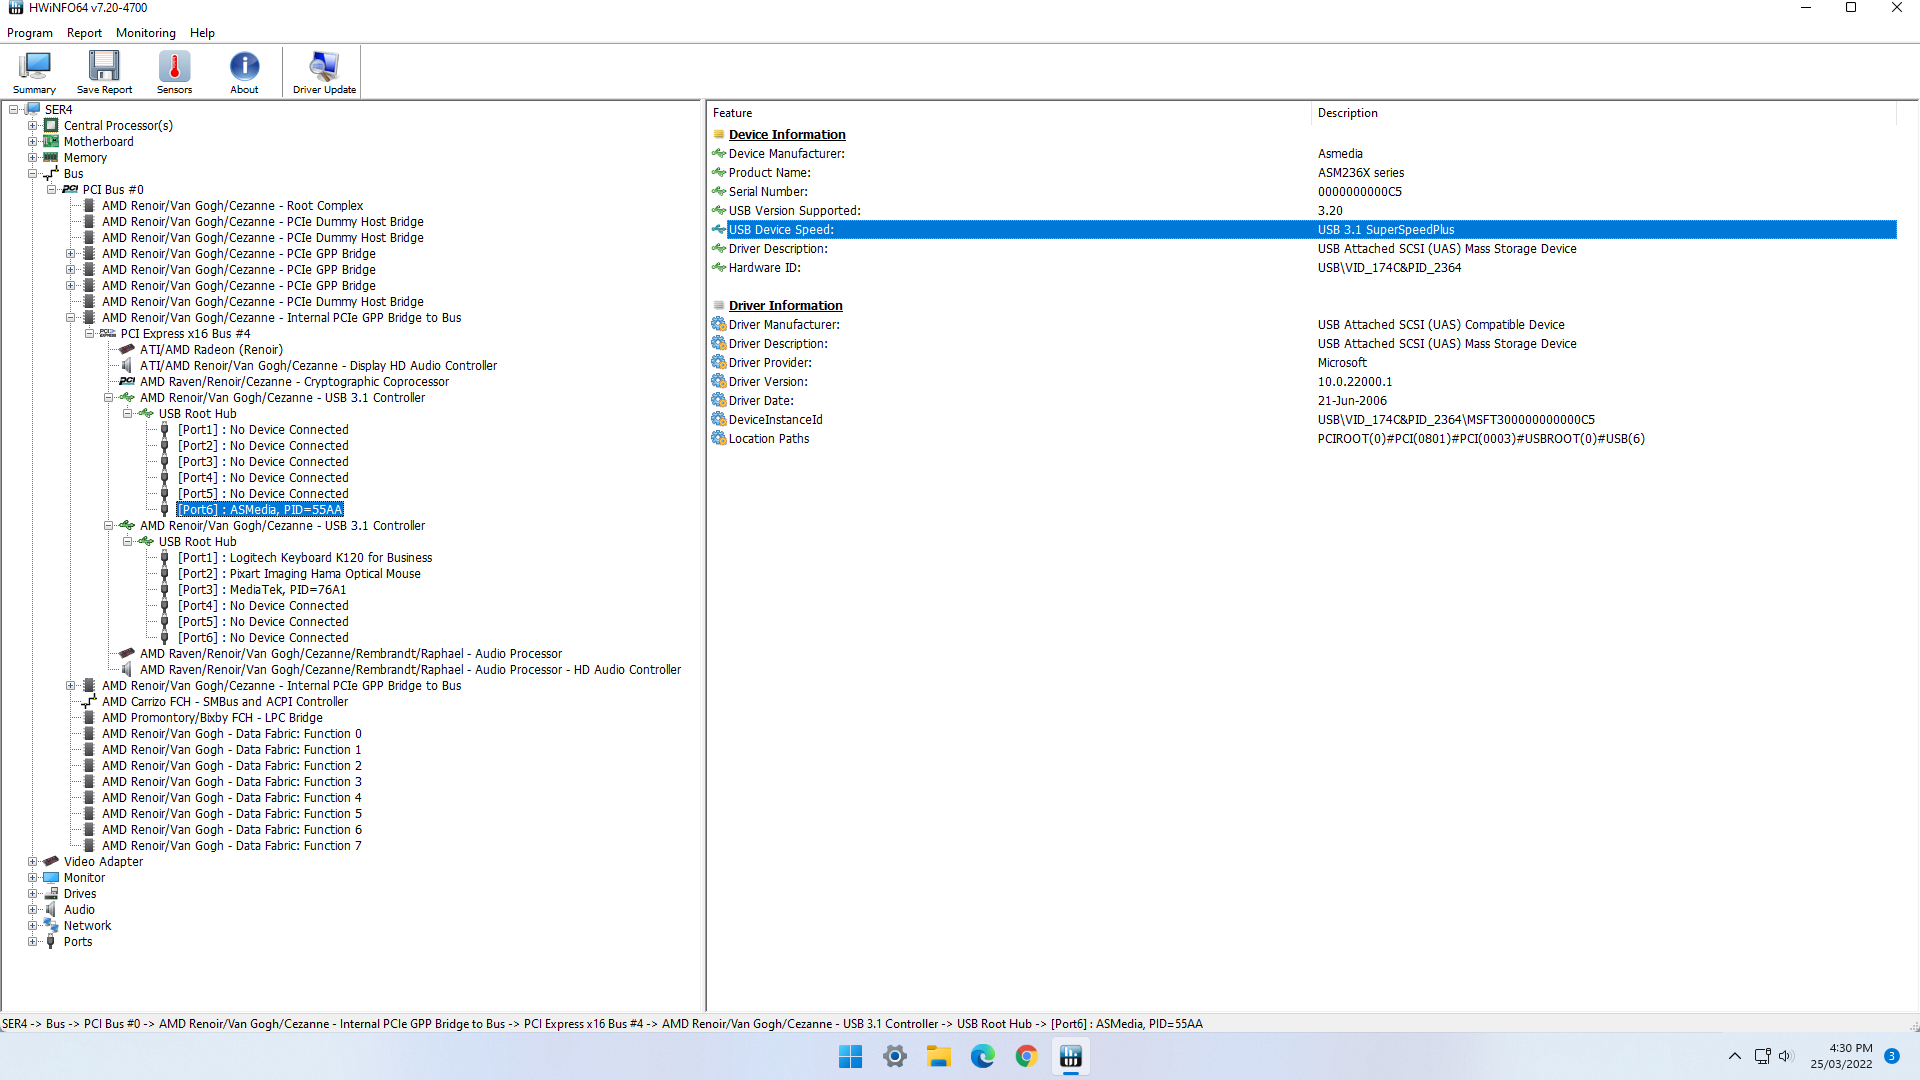
Task: Click the Video Adapter card icon
Action: click(51, 861)
